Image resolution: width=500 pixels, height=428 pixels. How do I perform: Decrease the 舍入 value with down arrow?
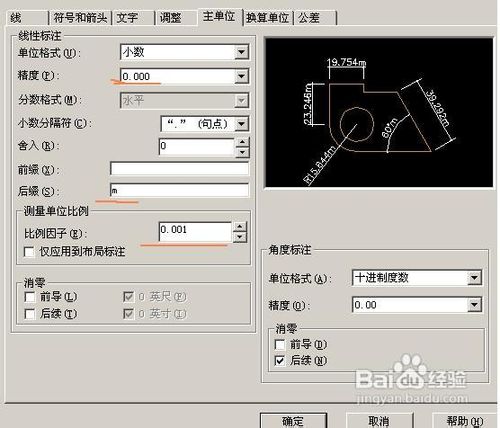point(243,152)
